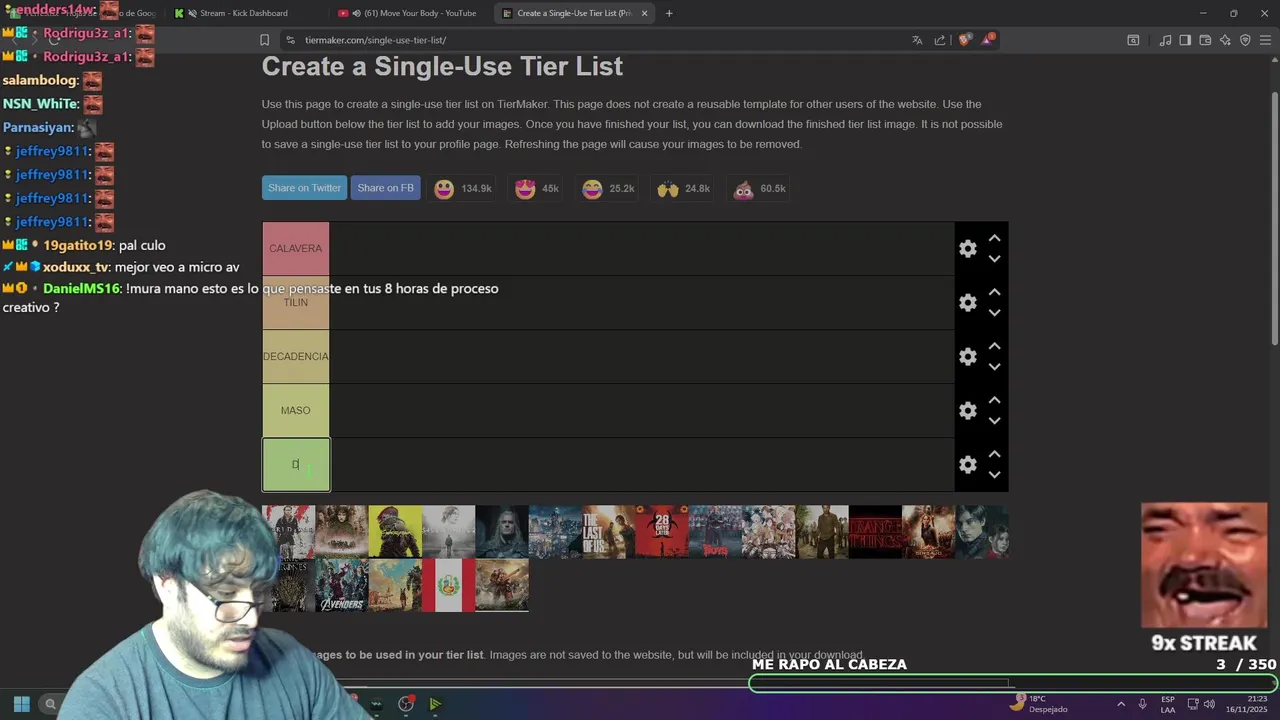The height and width of the screenshot is (720, 1280).
Task: Move TILIN row down with arrow
Action: point(994,313)
